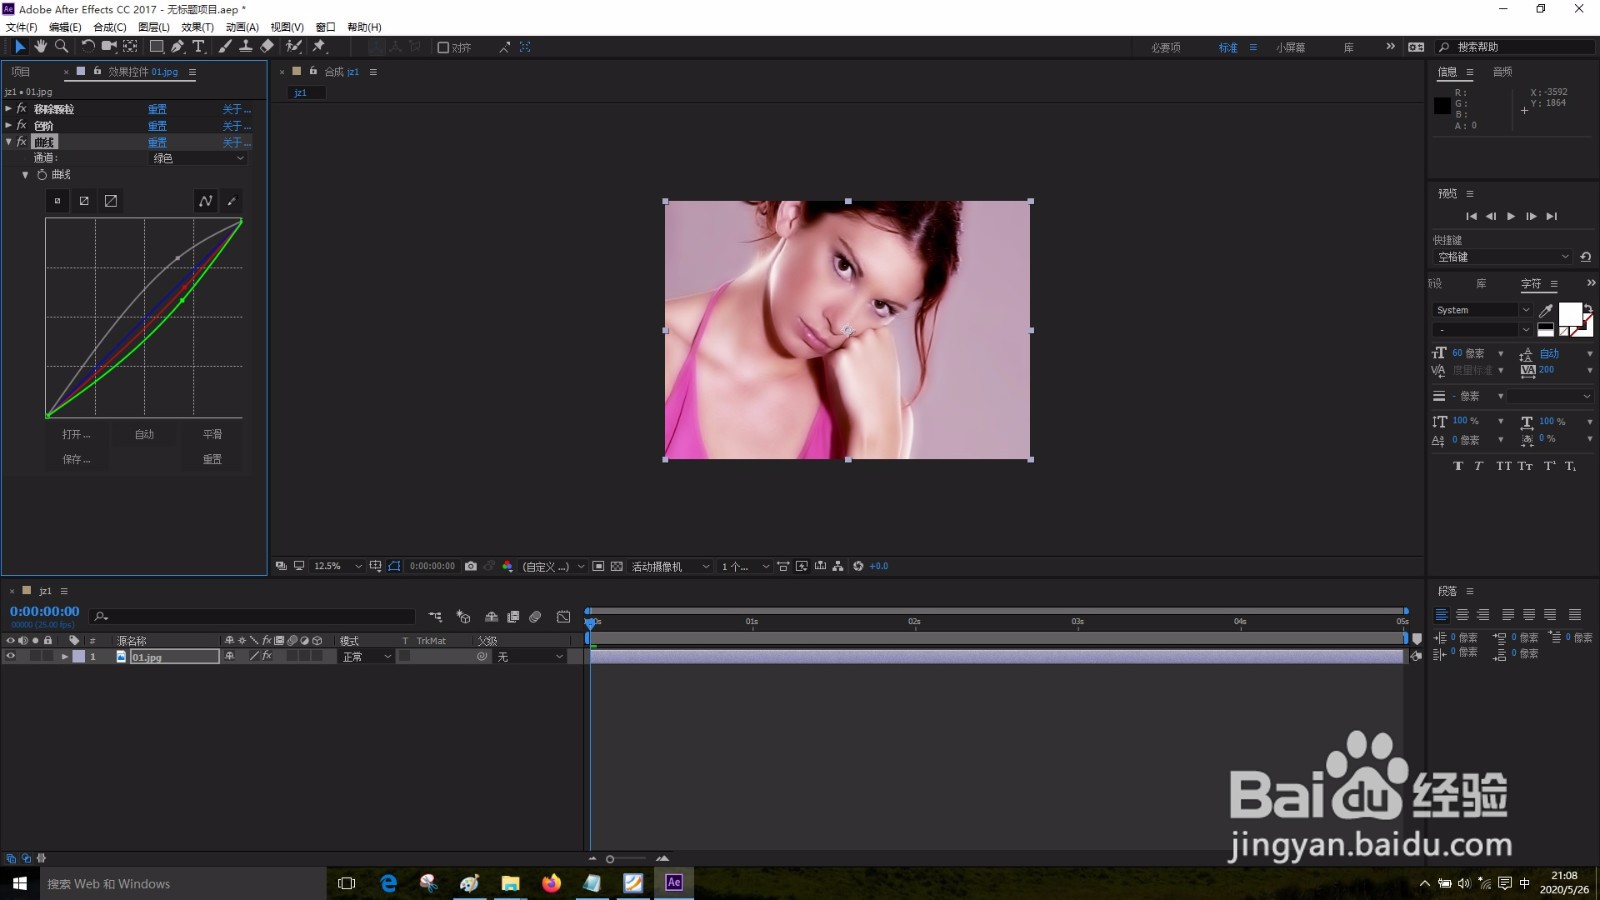Select the Zoom magnifier tool
1600x900 pixels.
pos(61,46)
